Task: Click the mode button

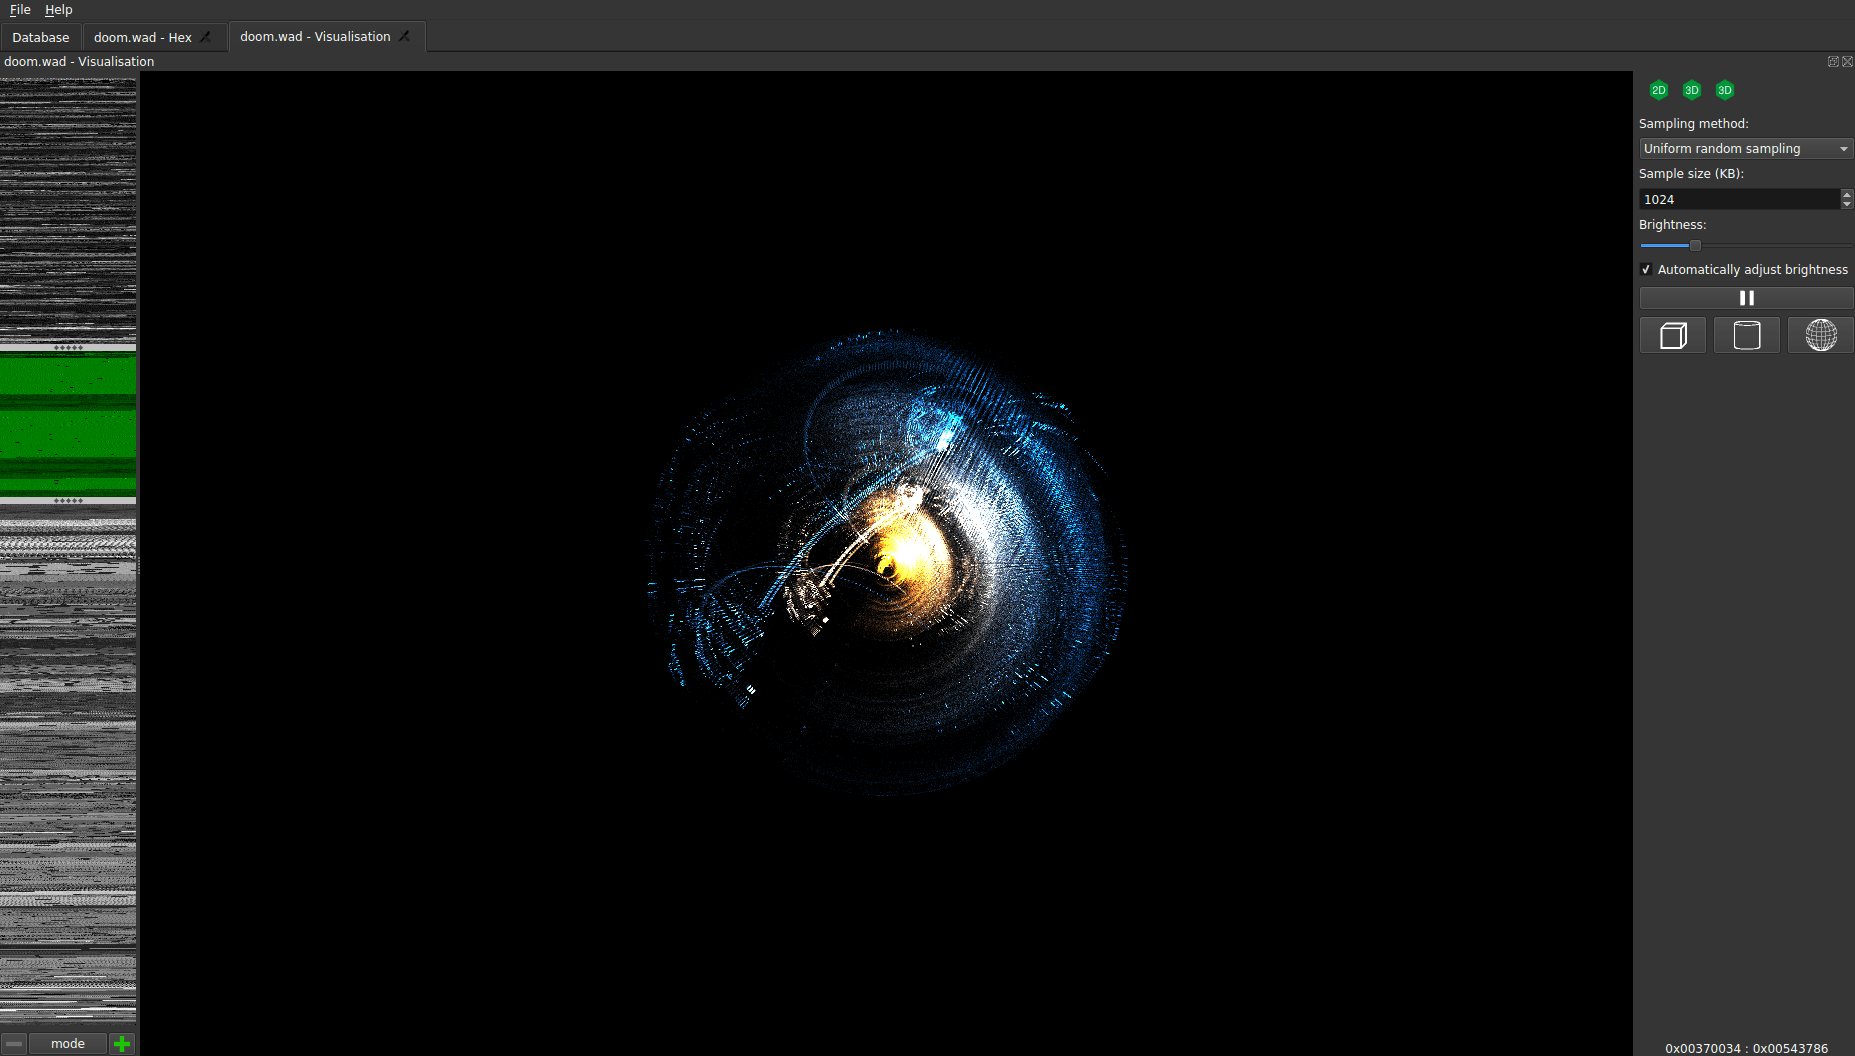Action: point(68,1044)
